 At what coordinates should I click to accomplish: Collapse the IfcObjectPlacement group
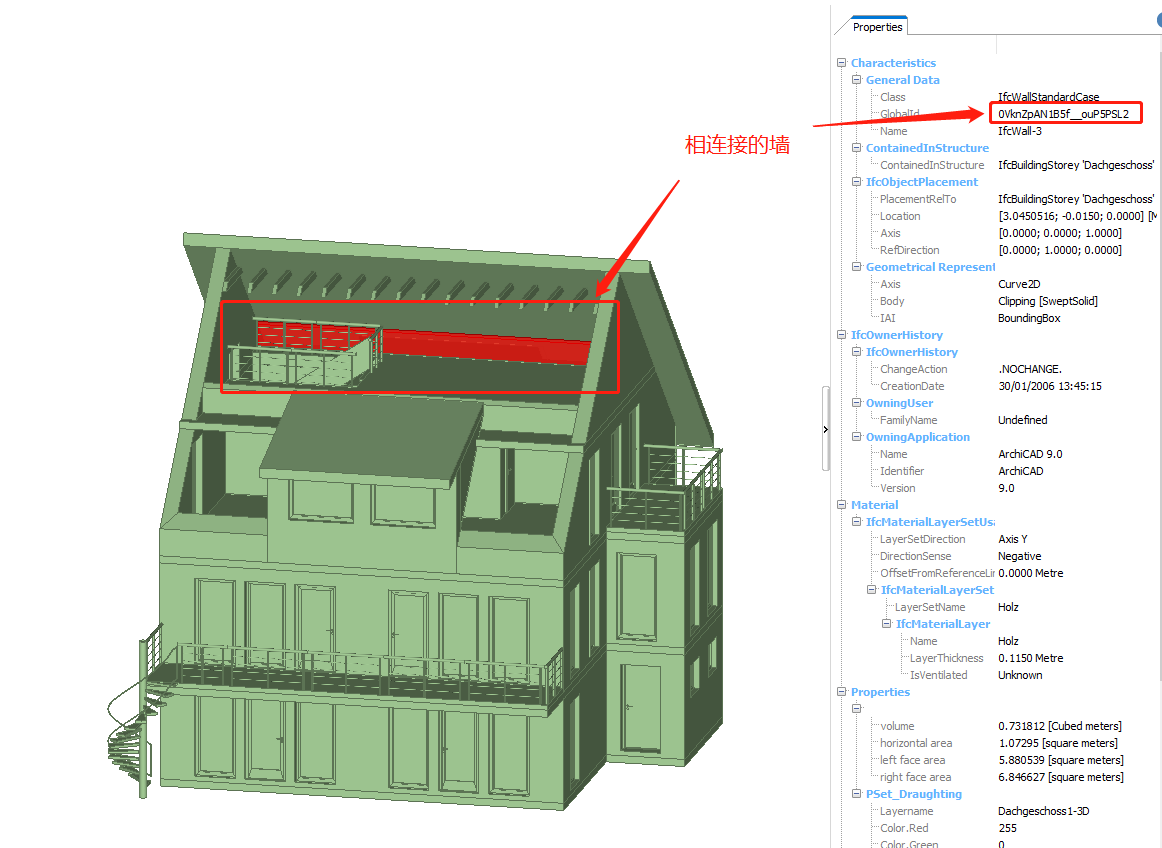[857, 182]
